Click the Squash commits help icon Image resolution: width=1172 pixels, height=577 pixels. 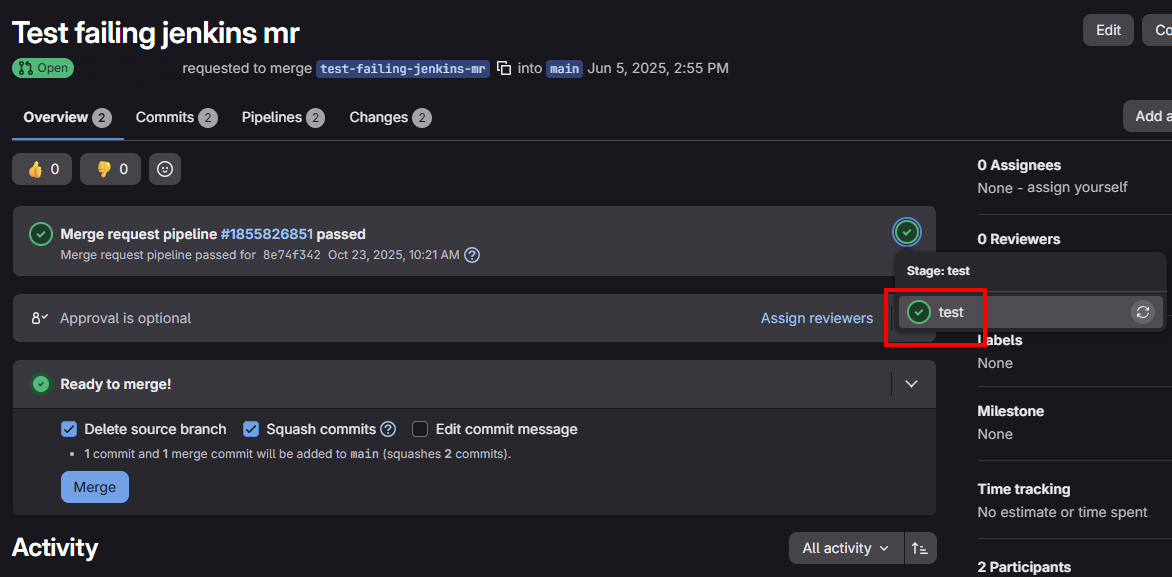[388, 429]
